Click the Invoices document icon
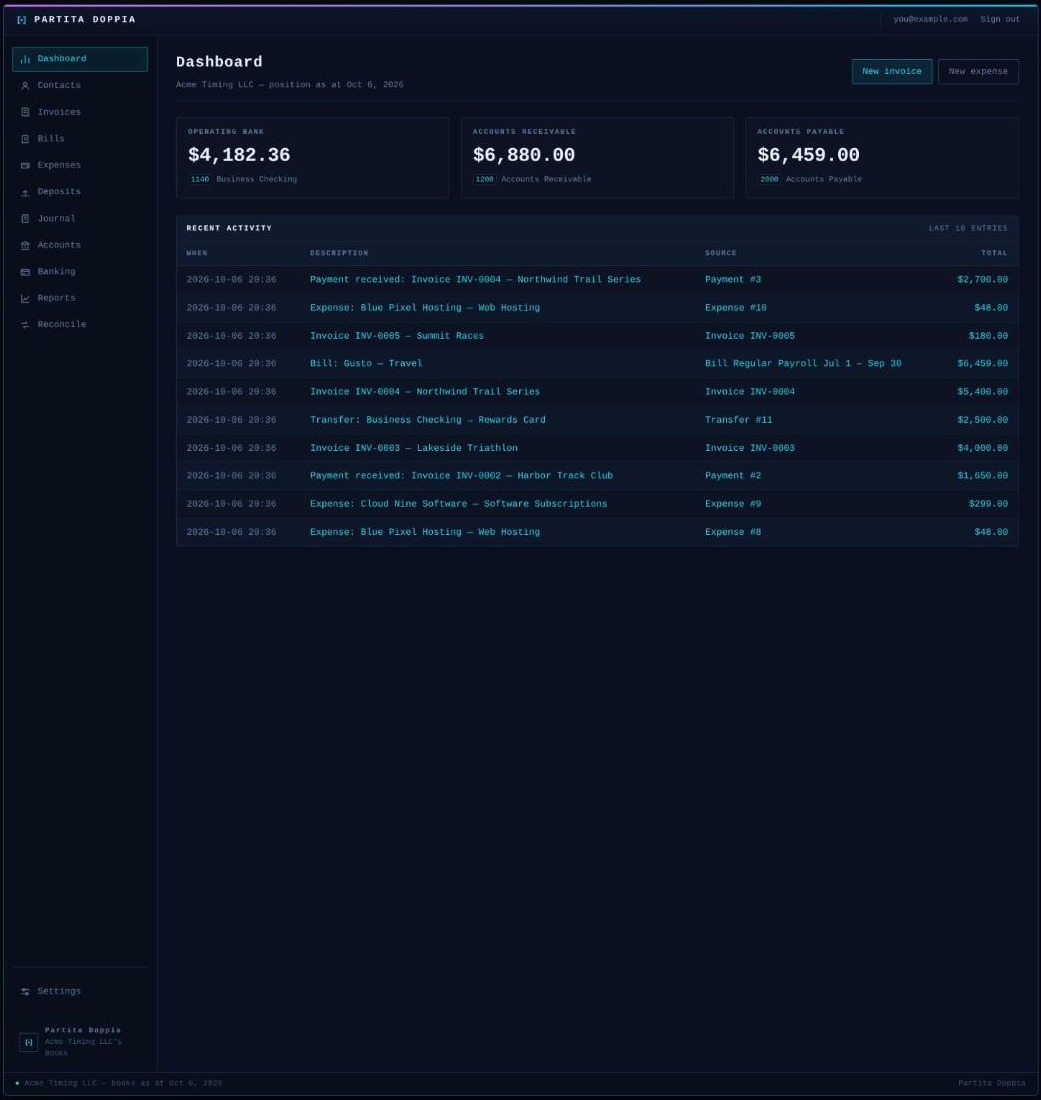This screenshot has width=1041, height=1100. coord(25,112)
